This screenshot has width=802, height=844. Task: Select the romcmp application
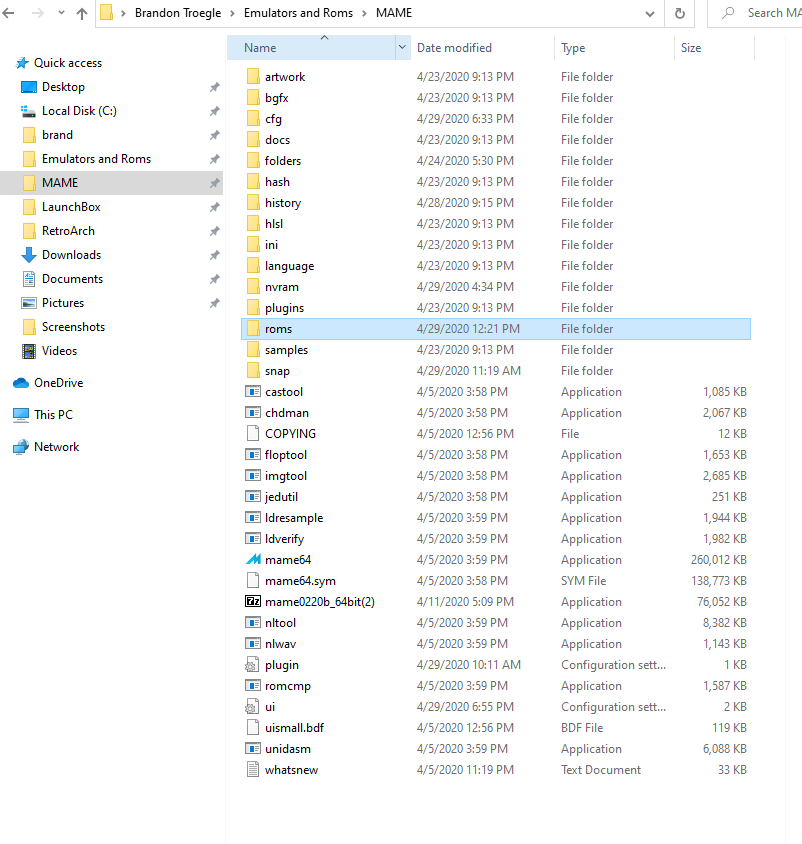288,686
